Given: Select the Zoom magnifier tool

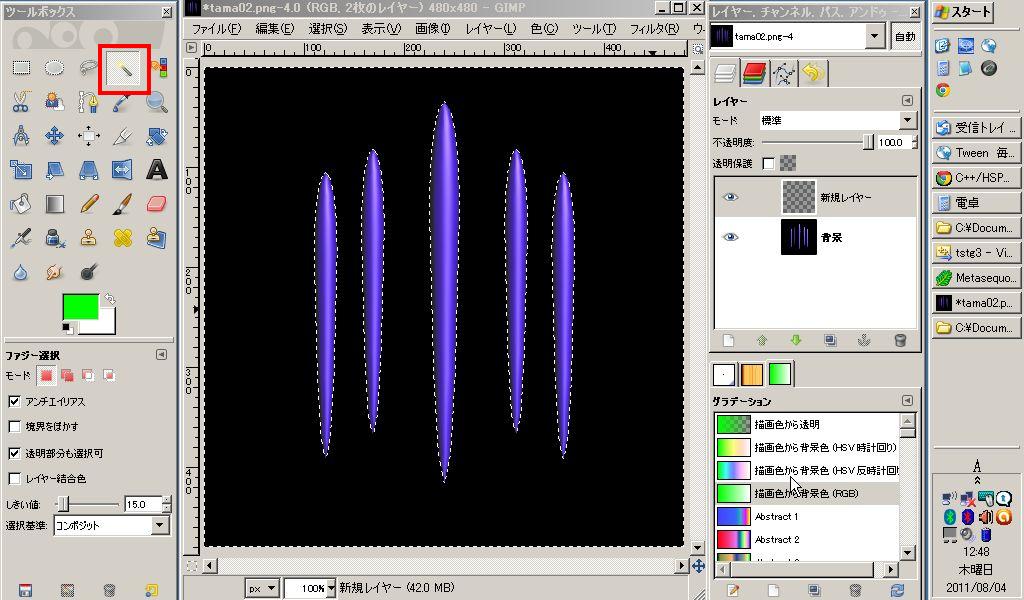Looking at the screenshot, I should click(157, 102).
